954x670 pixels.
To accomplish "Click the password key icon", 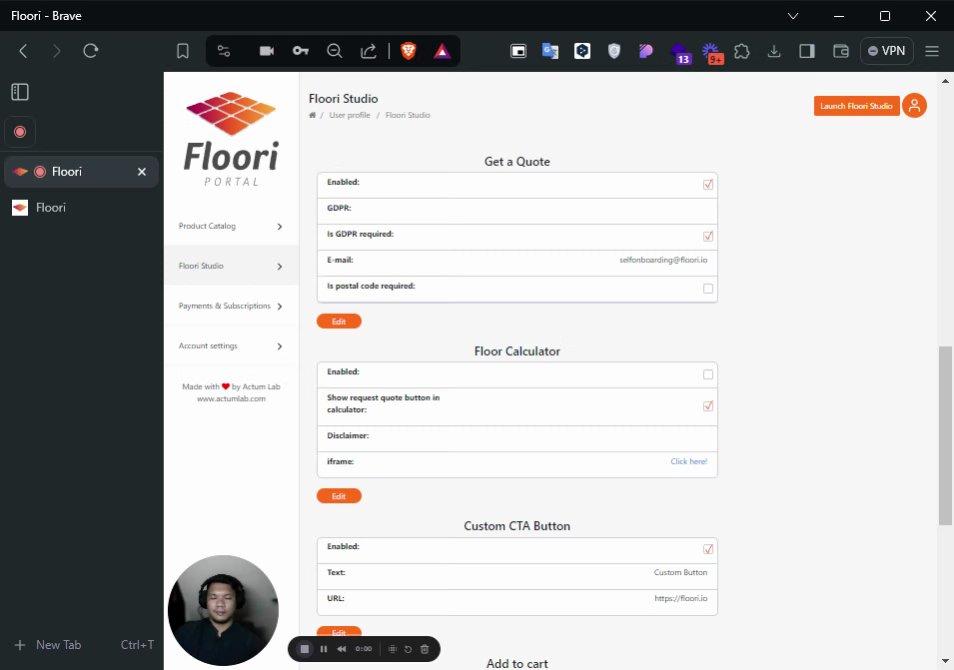I will (301, 51).
